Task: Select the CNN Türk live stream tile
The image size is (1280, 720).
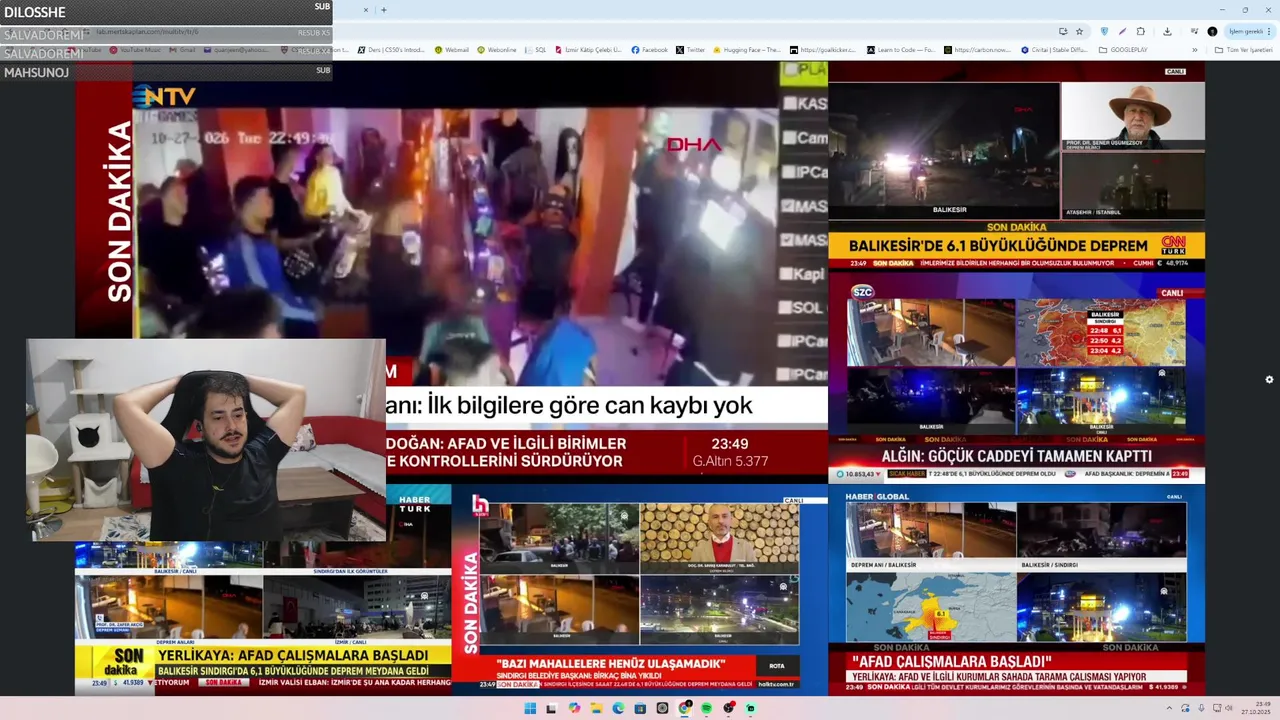Action: click(1016, 165)
